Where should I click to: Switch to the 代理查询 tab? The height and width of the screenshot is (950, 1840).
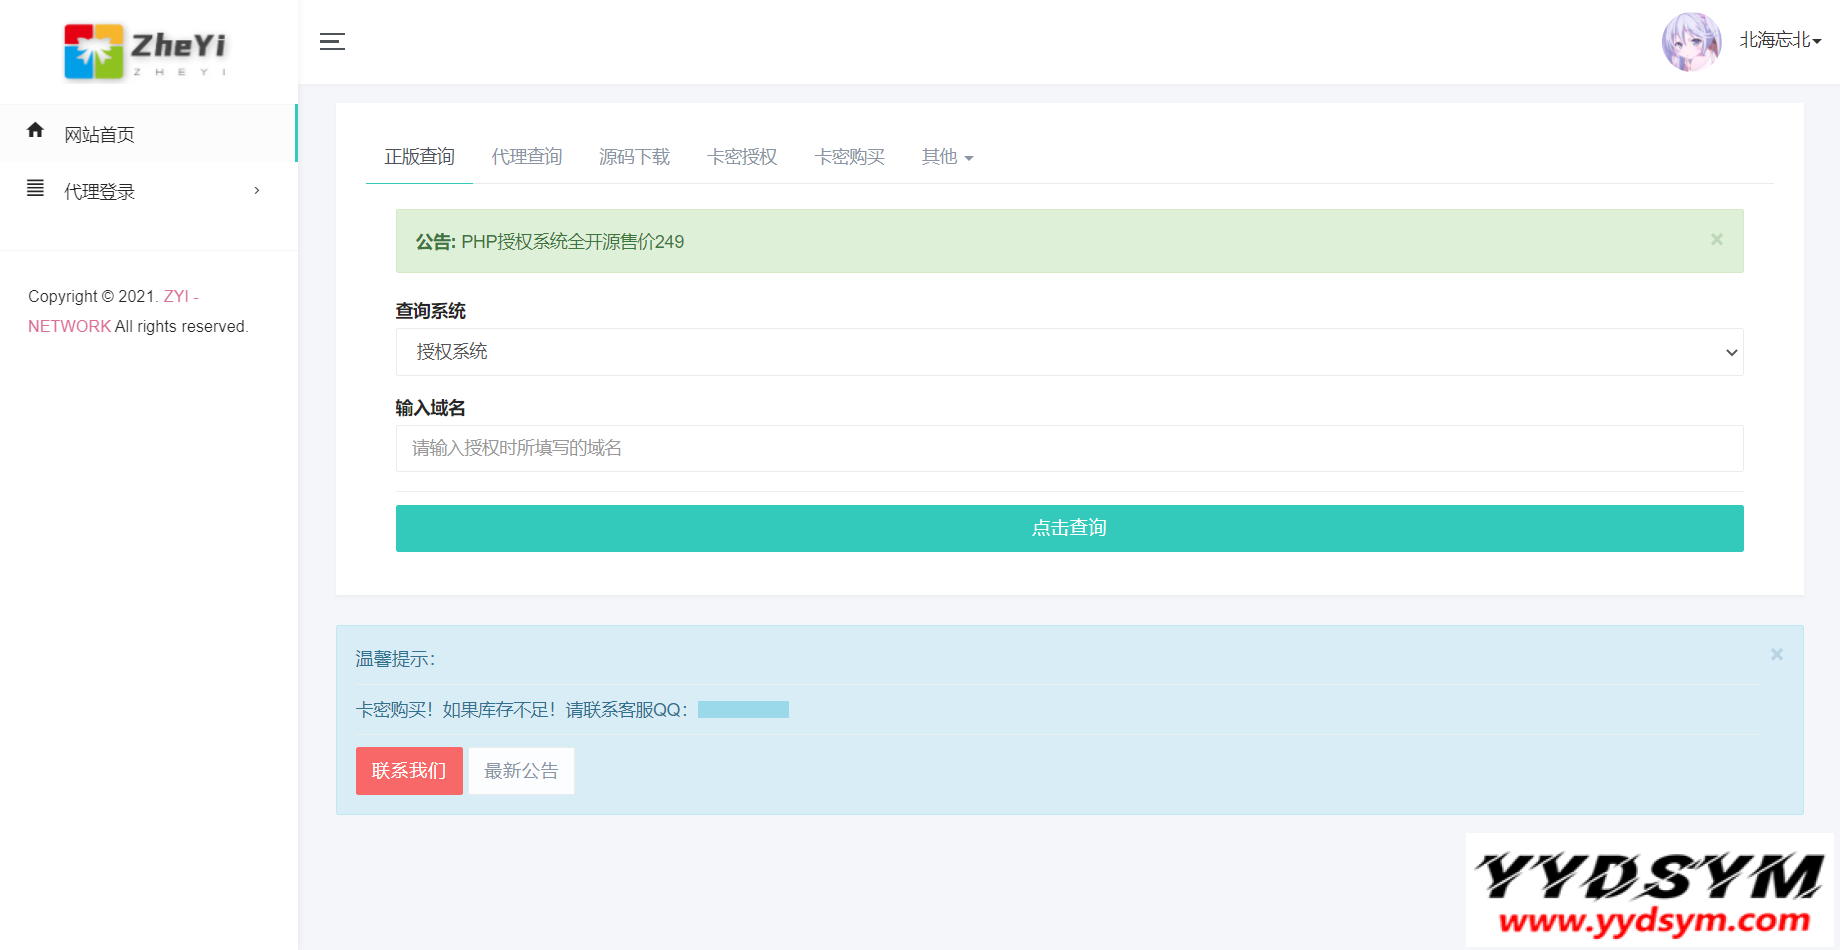tap(527, 157)
